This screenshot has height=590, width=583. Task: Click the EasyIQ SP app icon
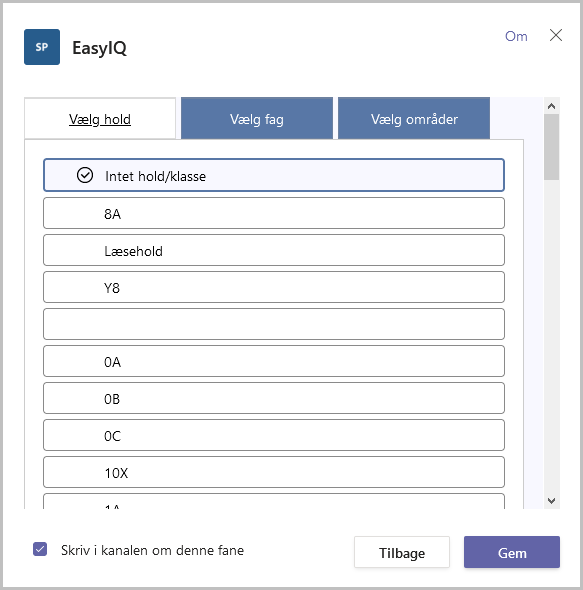coord(42,47)
